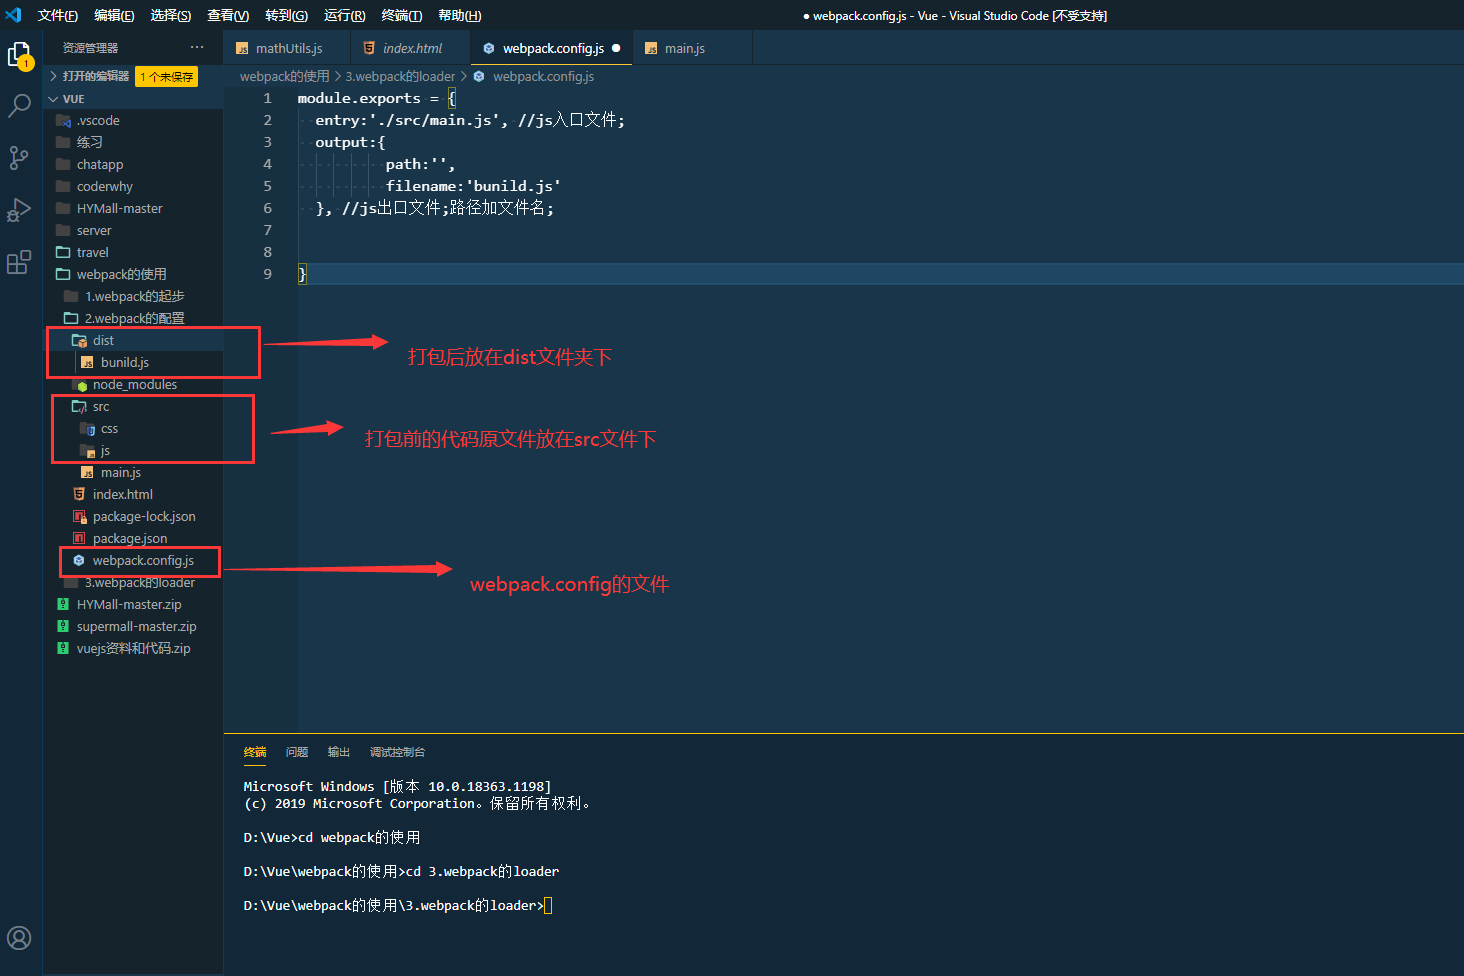Select the bunild.js file in dist
The height and width of the screenshot is (976, 1464).
[x=128, y=363]
